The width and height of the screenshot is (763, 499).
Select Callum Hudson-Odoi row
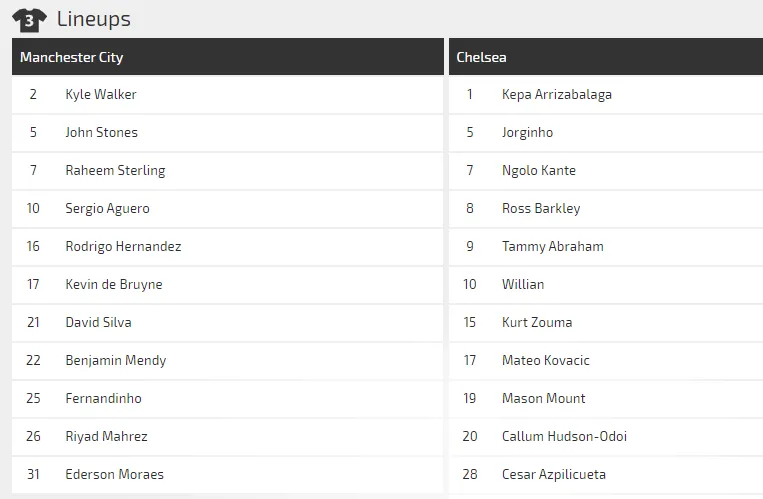(x=565, y=437)
